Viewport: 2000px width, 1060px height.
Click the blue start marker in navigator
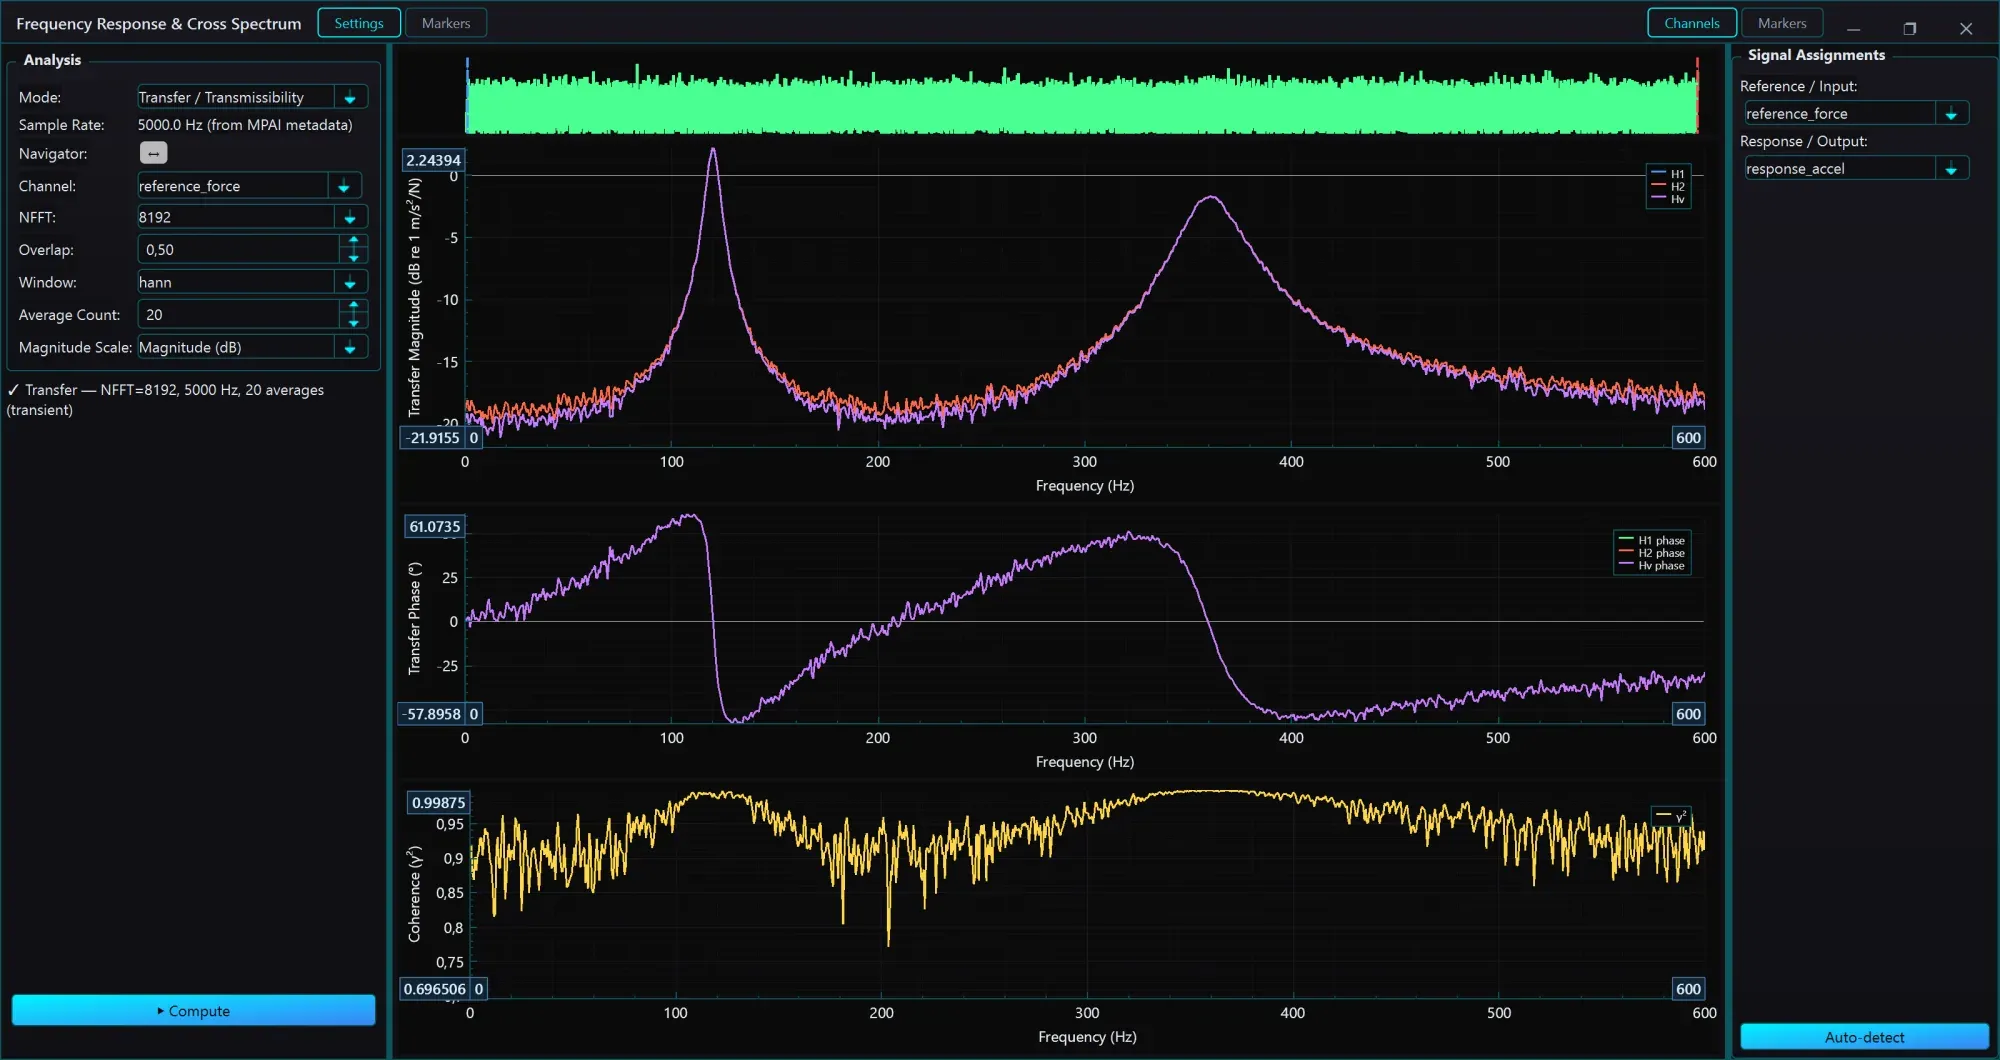(x=467, y=95)
